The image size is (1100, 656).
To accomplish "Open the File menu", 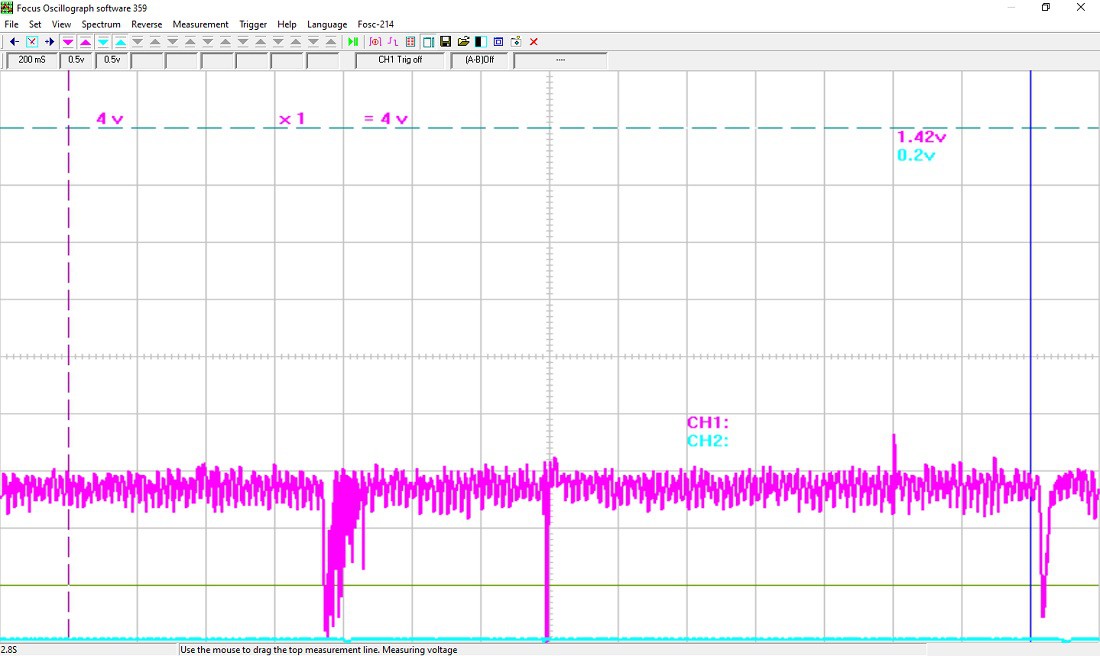I will pos(11,24).
